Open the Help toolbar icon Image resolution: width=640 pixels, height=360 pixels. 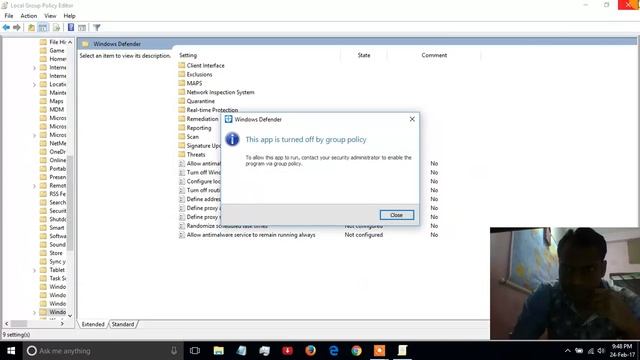click(71, 27)
